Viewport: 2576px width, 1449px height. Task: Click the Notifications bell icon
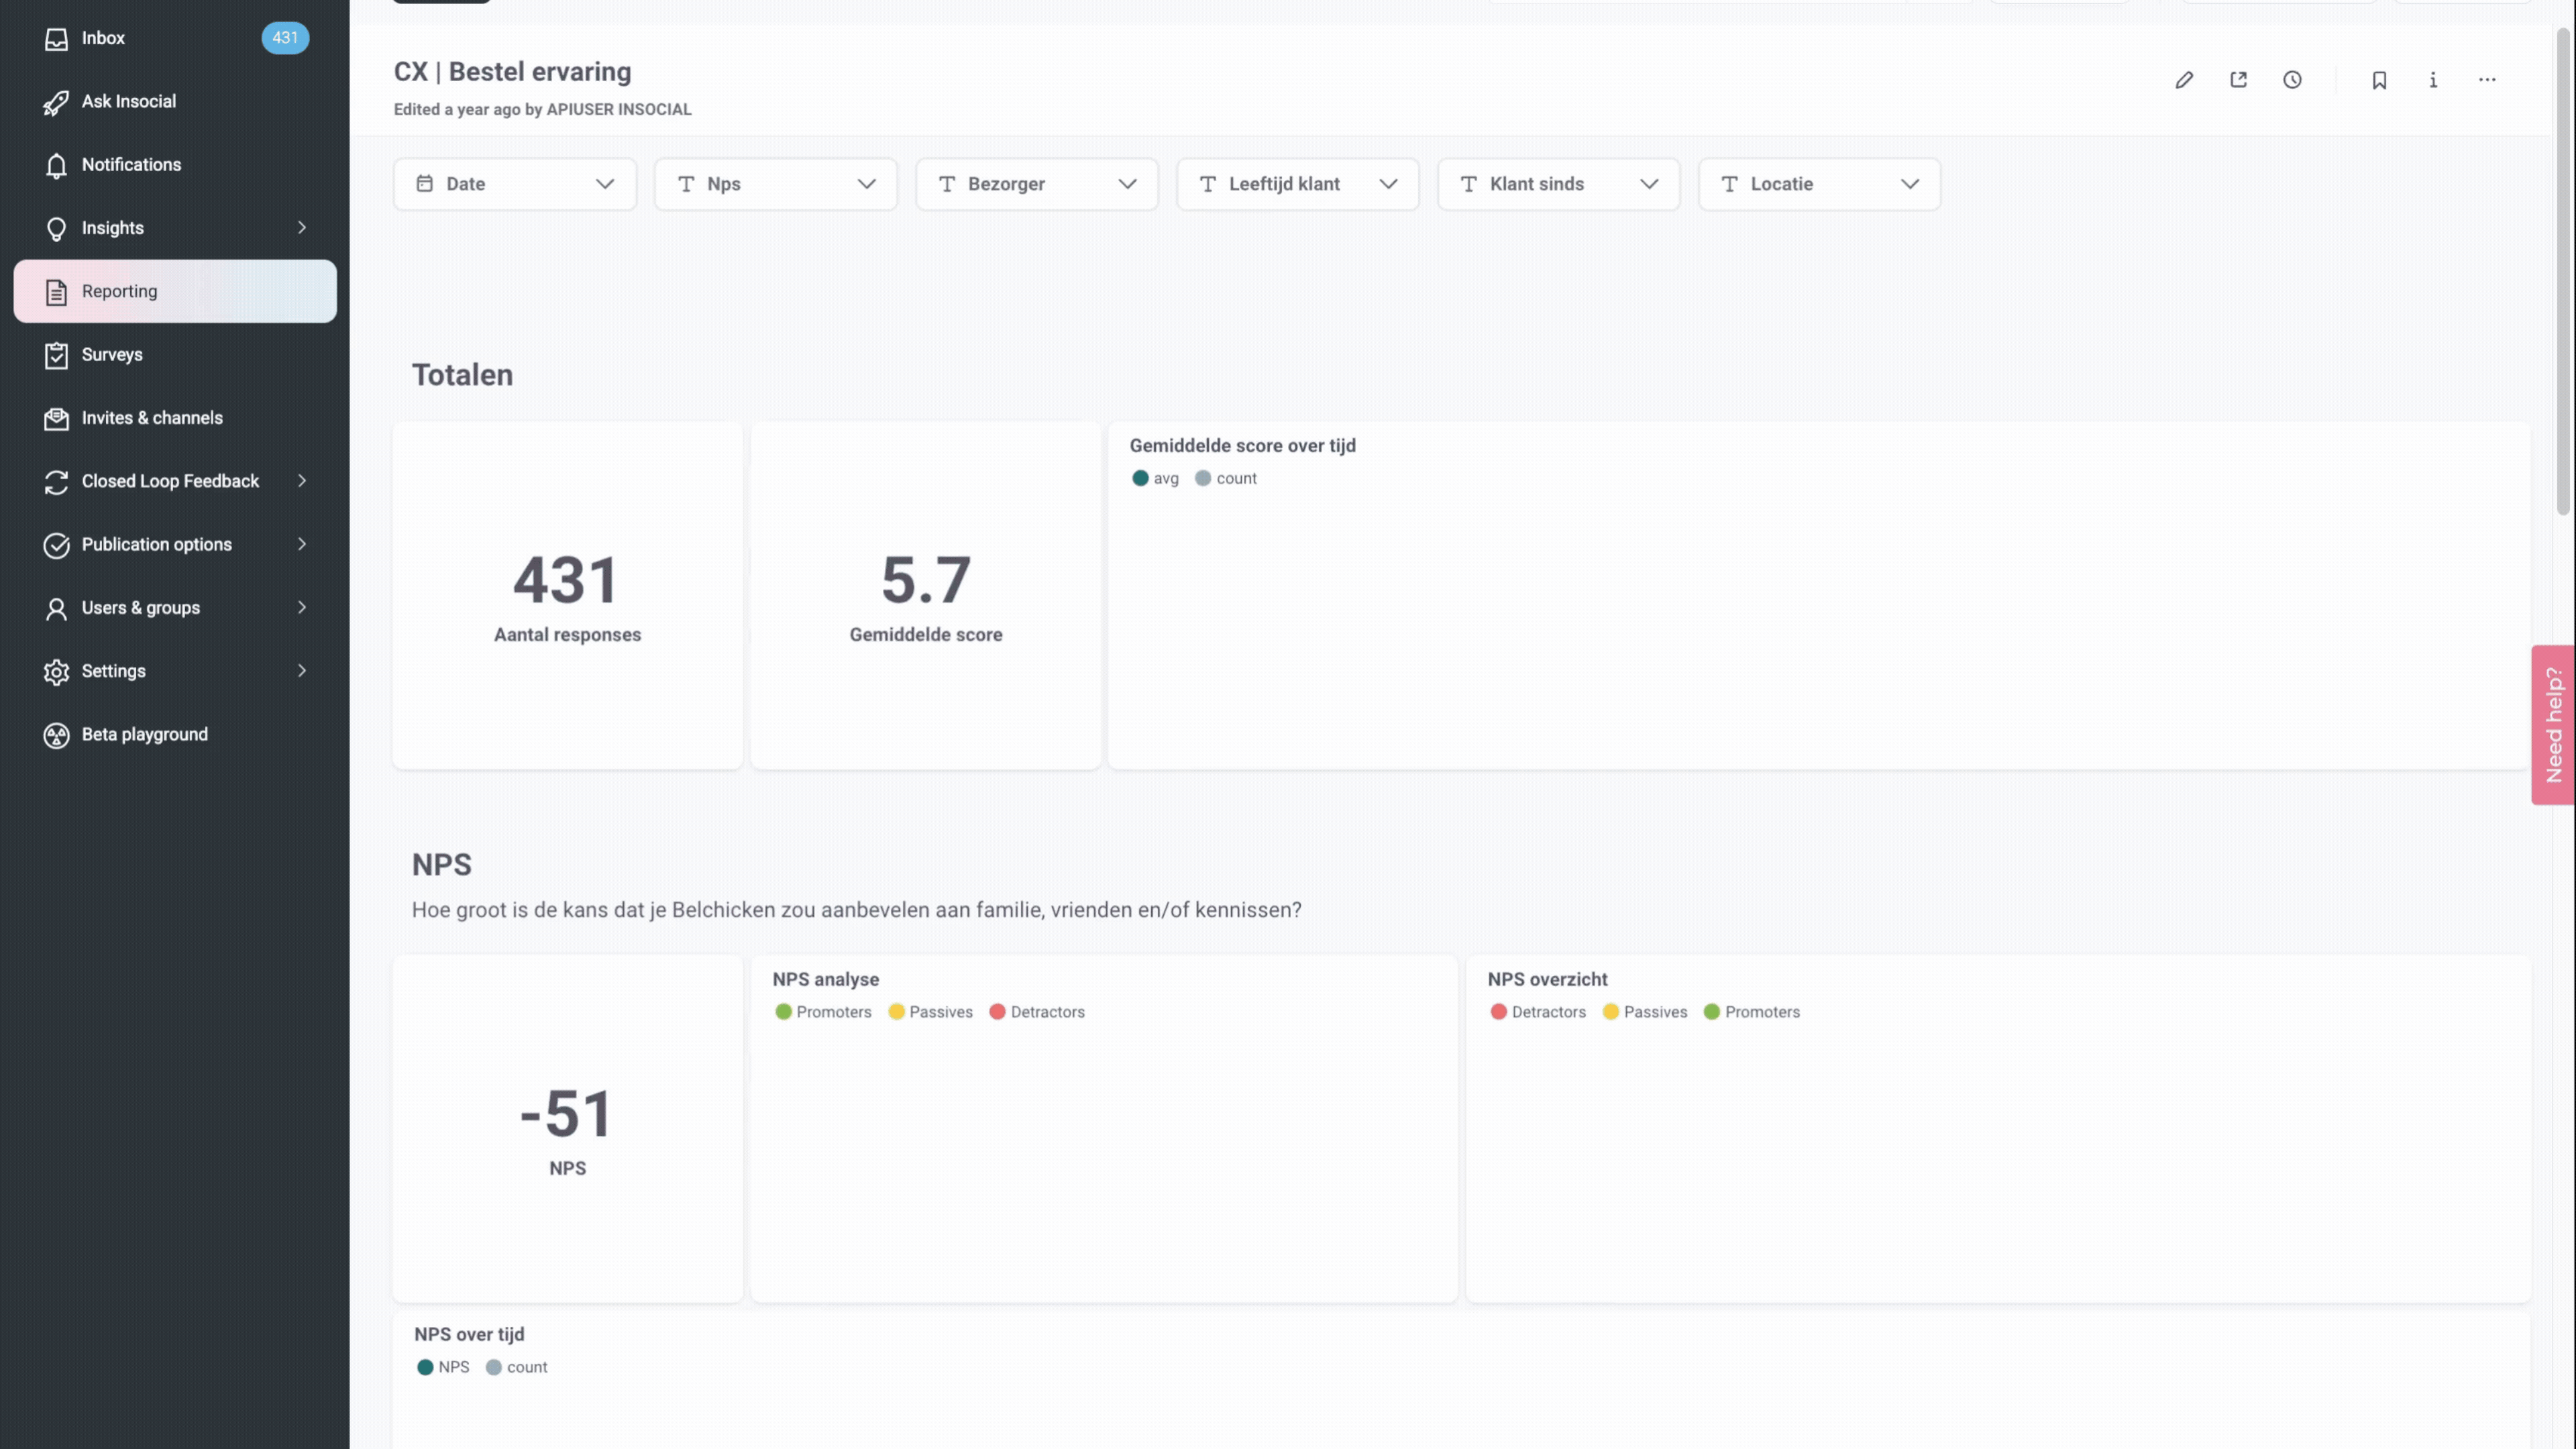[56, 165]
